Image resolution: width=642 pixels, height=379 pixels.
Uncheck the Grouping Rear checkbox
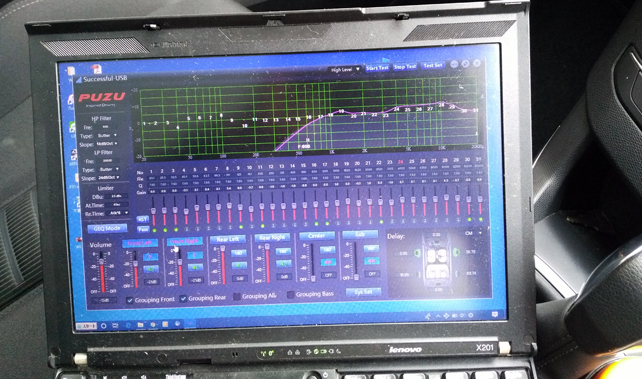pos(183,299)
